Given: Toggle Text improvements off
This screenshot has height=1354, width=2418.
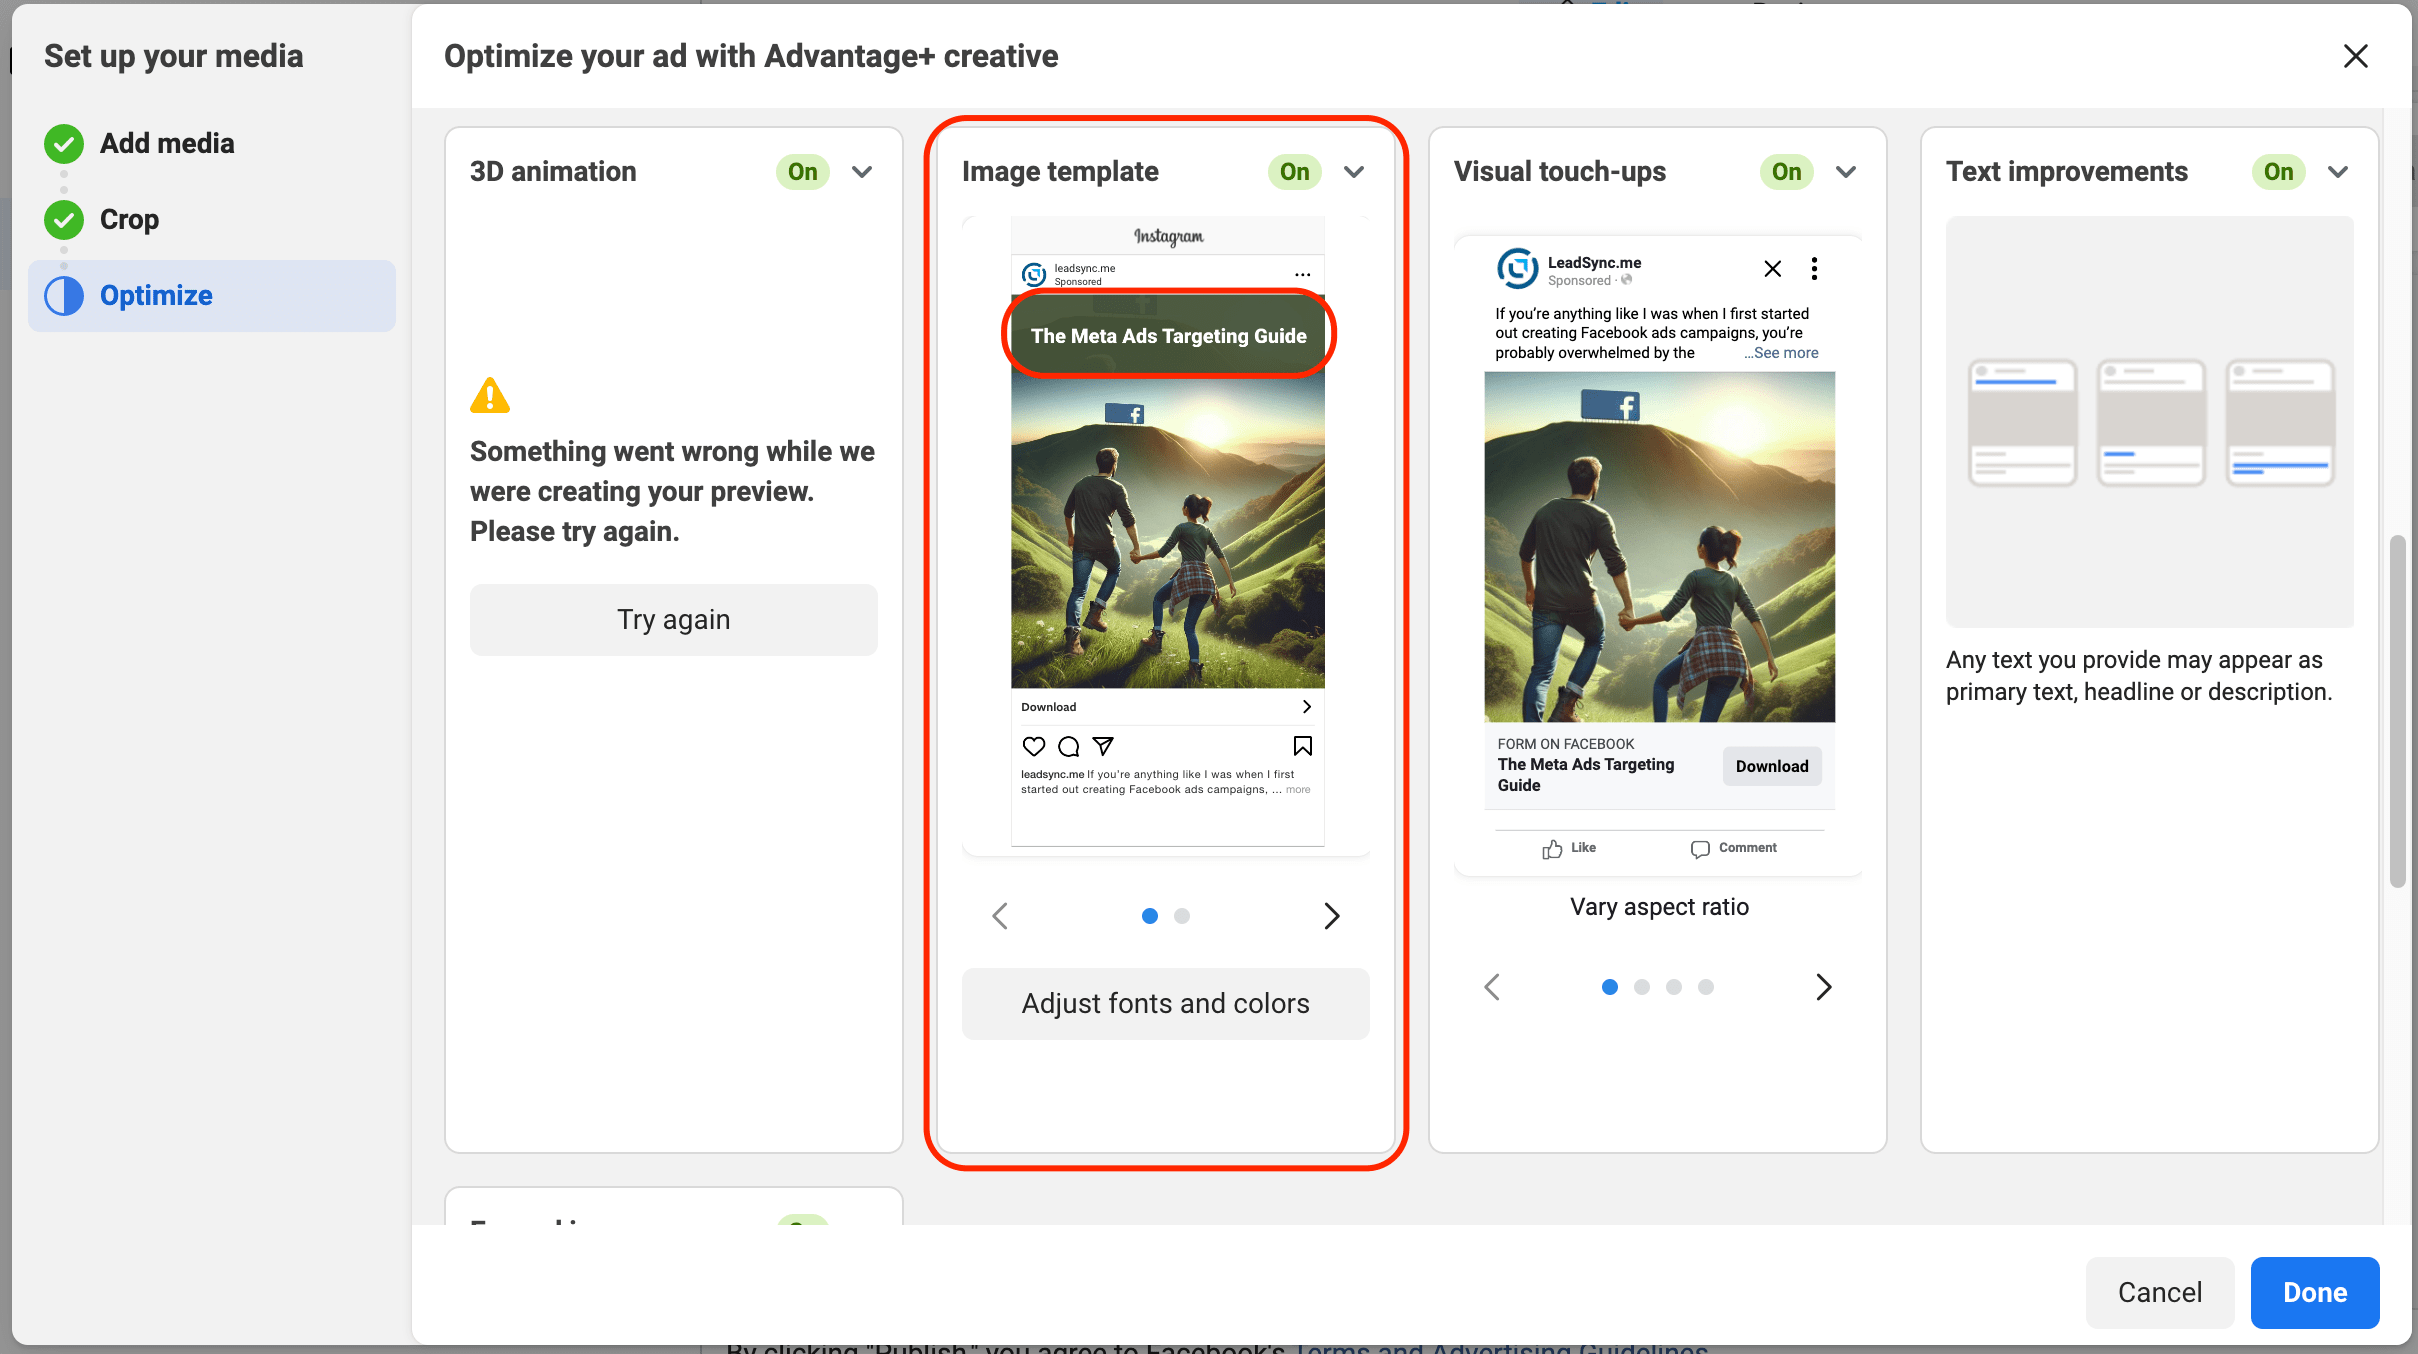Looking at the screenshot, I should [2277, 171].
